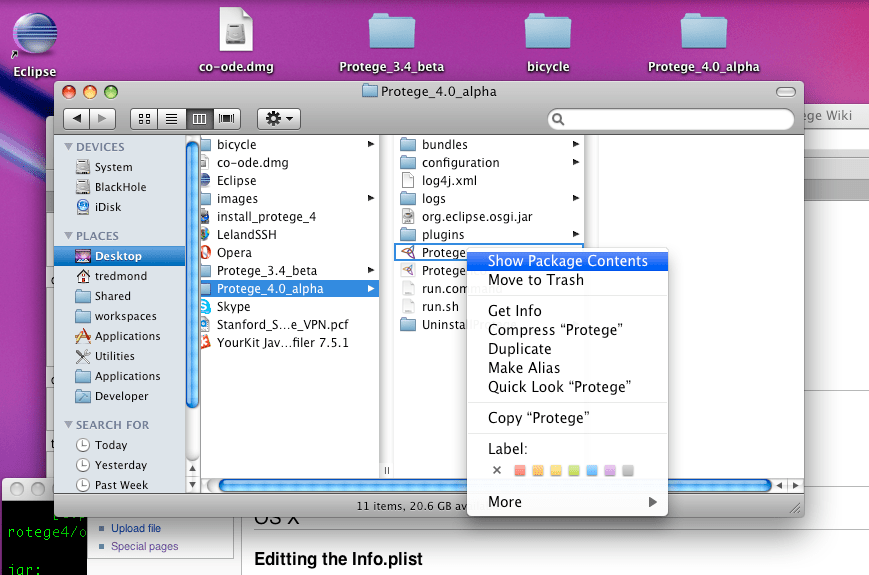The height and width of the screenshot is (575, 869).
Task: Click the Finder search field
Action: [671, 119]
